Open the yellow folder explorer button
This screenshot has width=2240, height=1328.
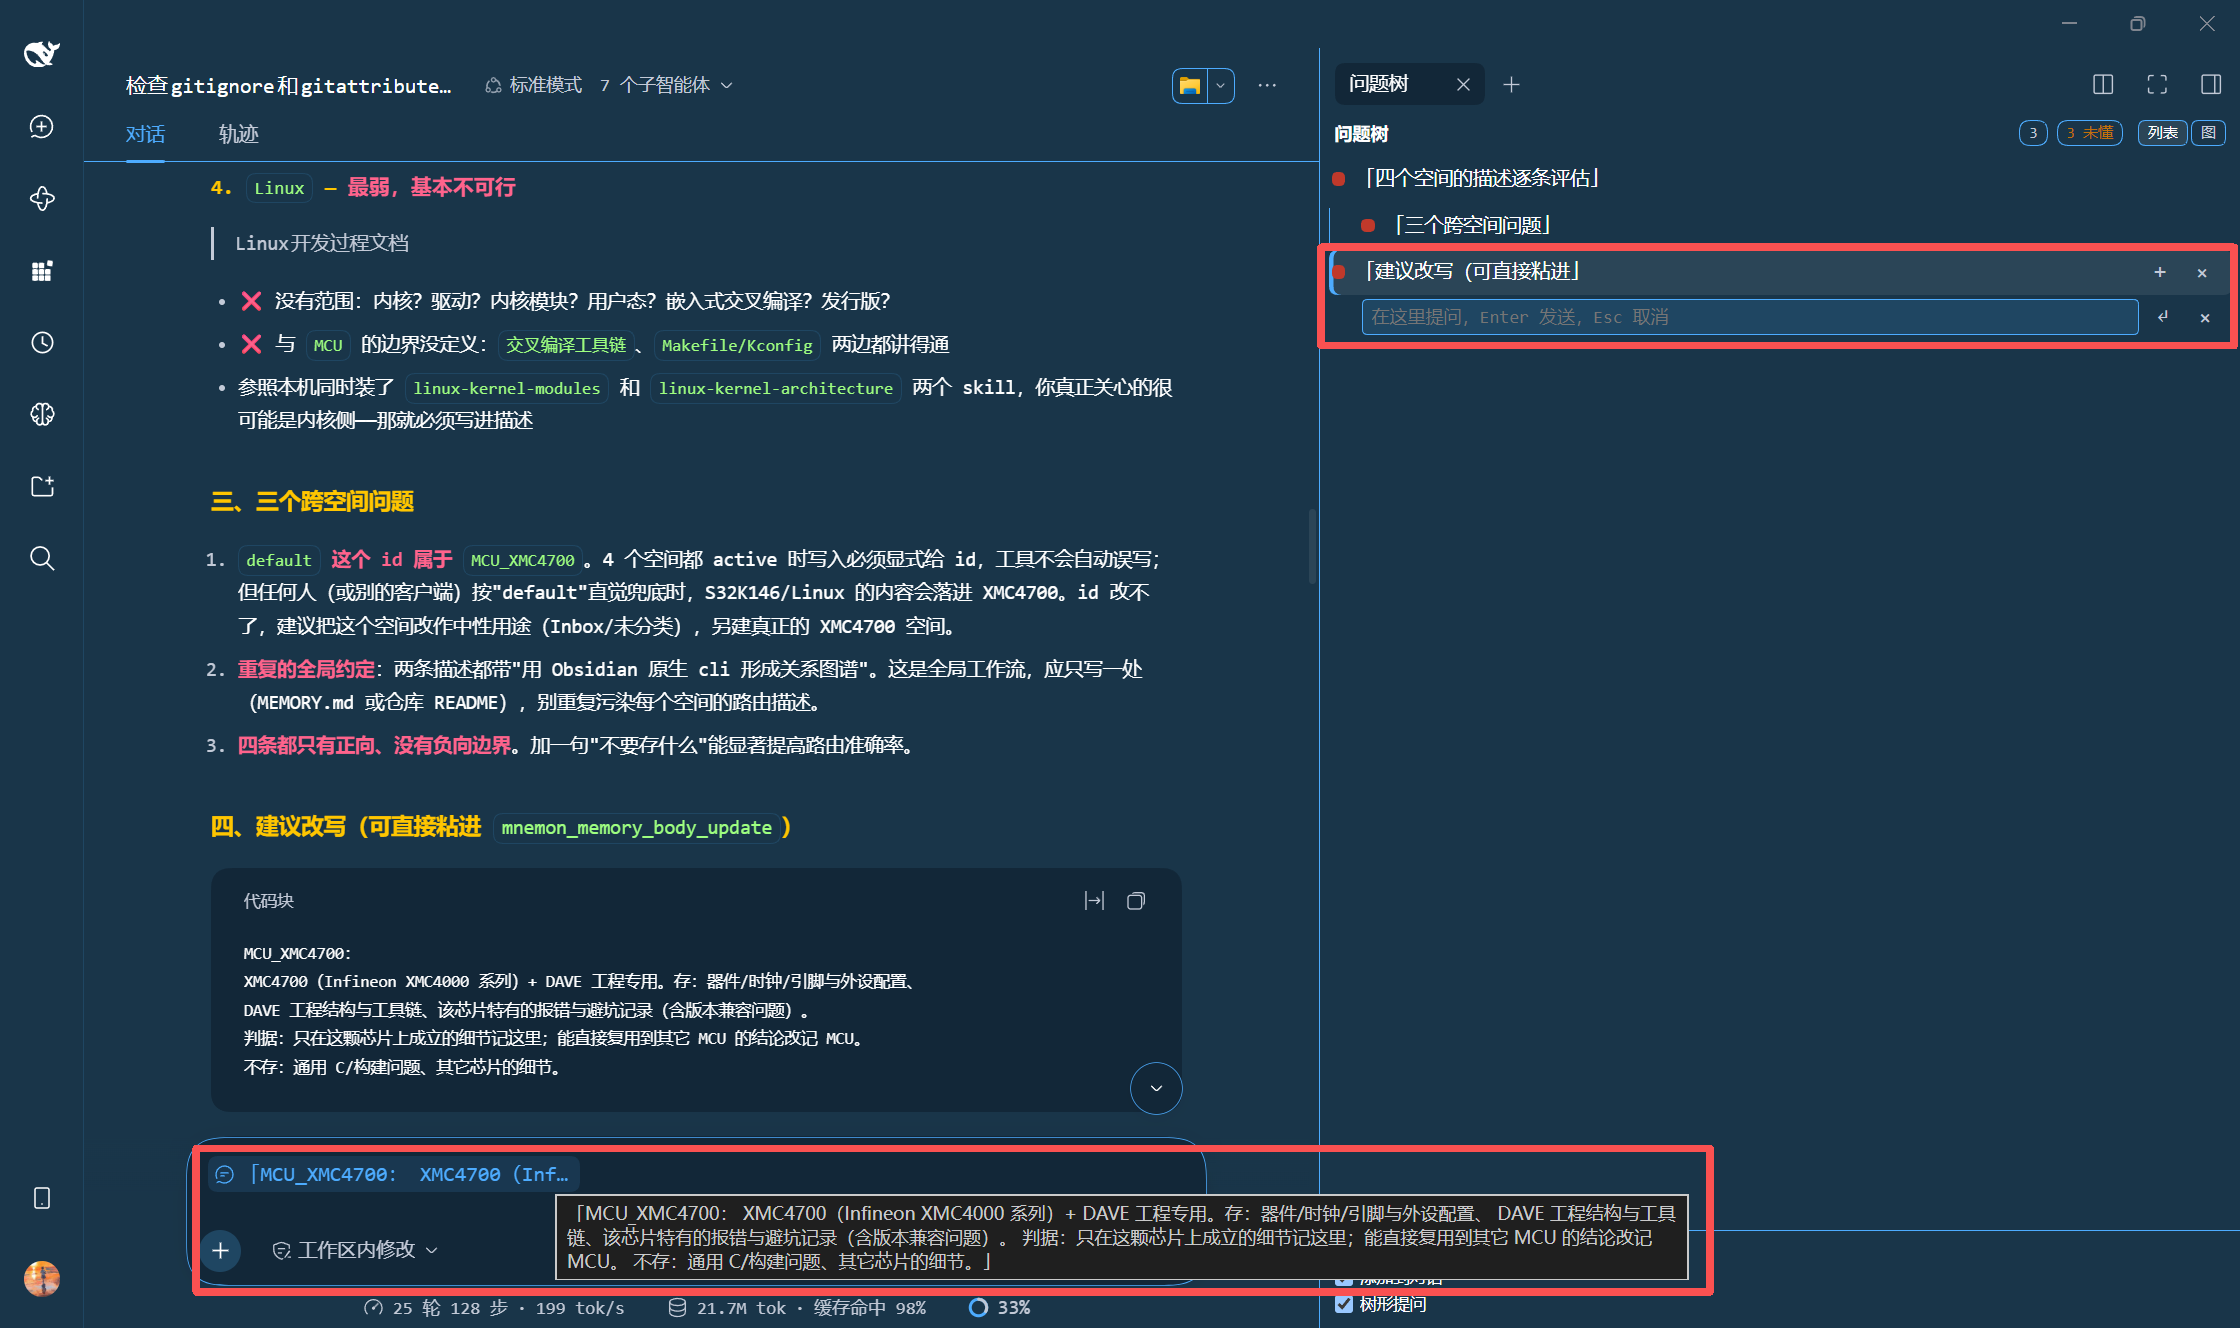click(x=1190, y=86)
